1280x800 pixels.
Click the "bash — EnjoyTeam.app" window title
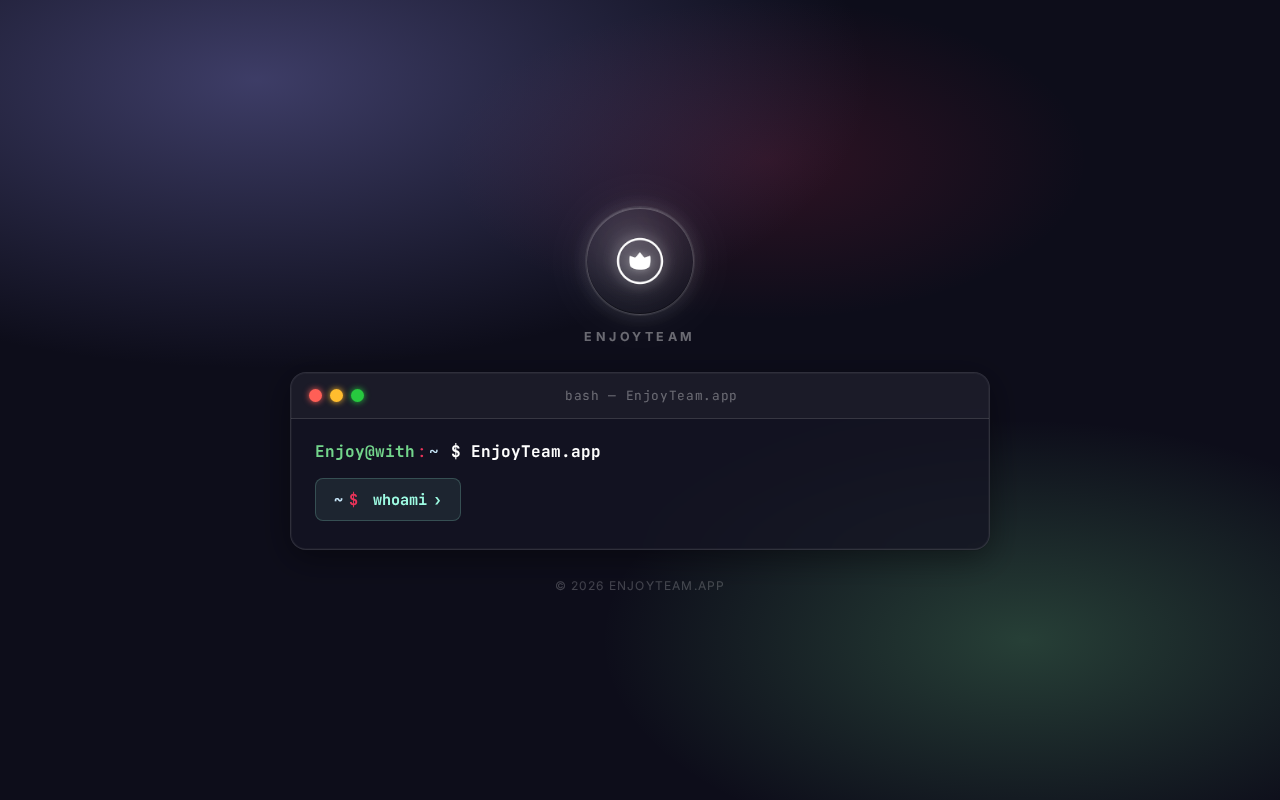tap(651, 396)
